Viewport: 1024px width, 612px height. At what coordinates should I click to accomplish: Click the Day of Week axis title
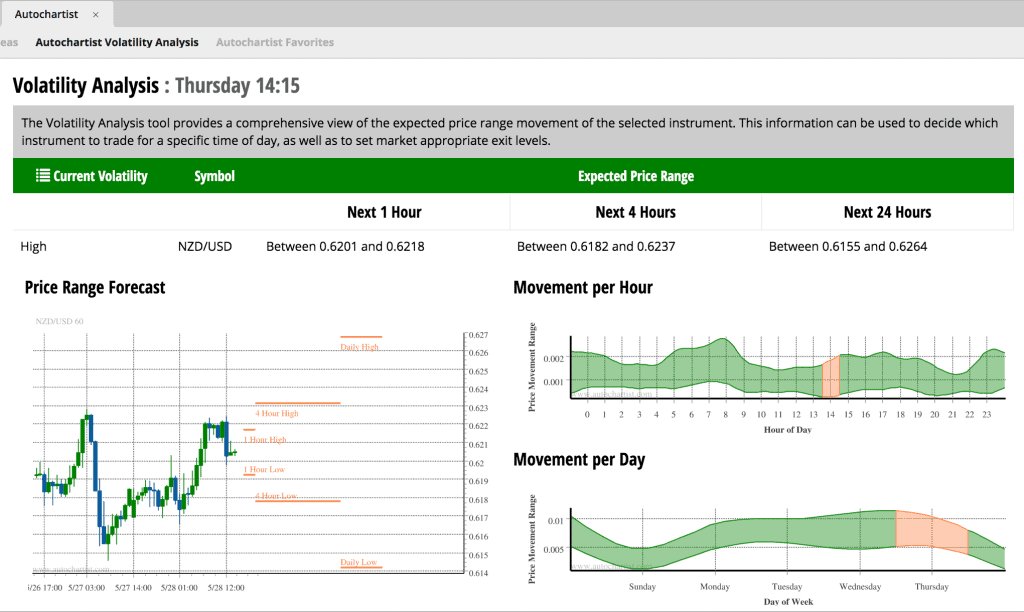tap(788, 602)
